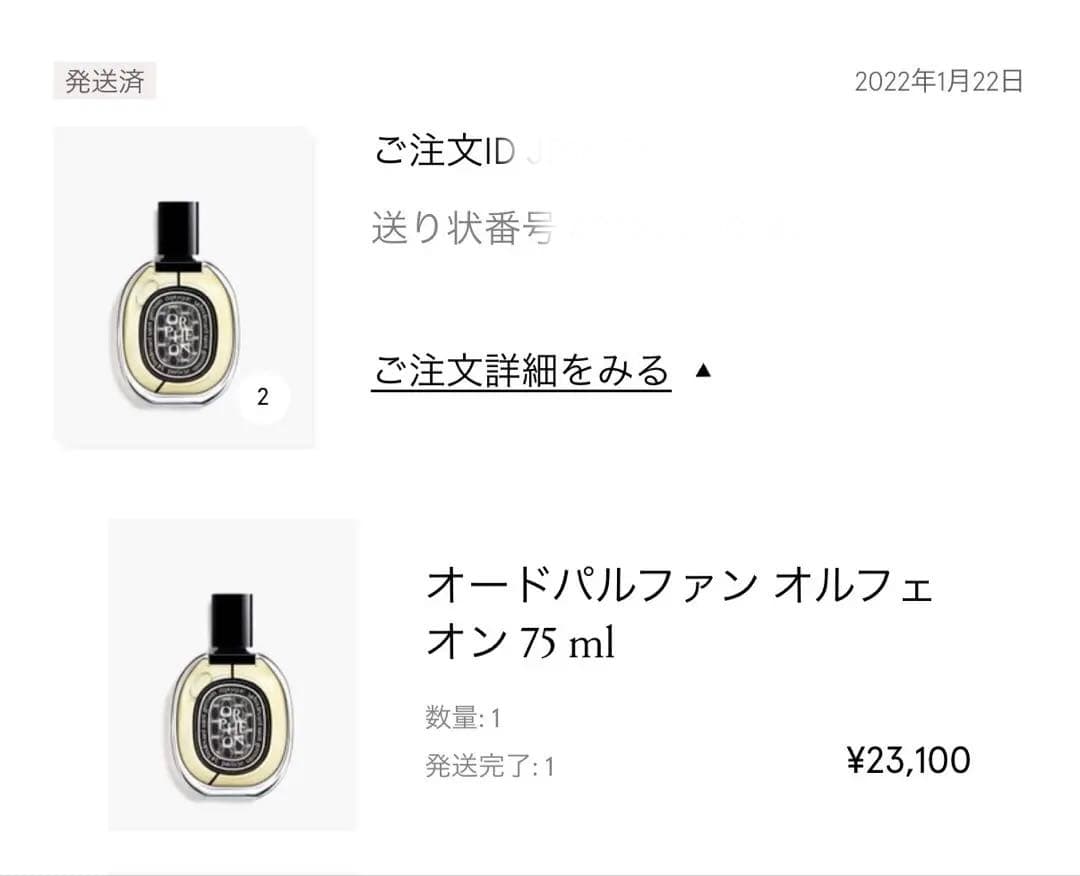The image size is (1080, 876).
Task: Click the item count badge showing 2
Action: click(x=263, y=397)
